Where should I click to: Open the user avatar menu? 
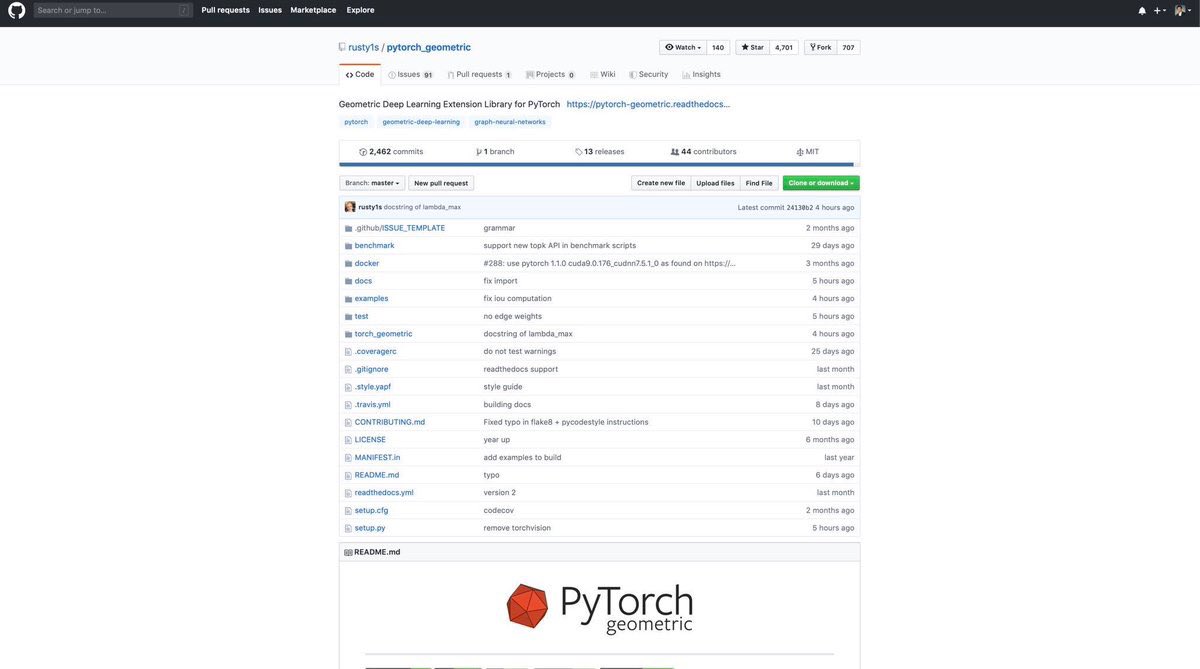[x=1182, y=10]
